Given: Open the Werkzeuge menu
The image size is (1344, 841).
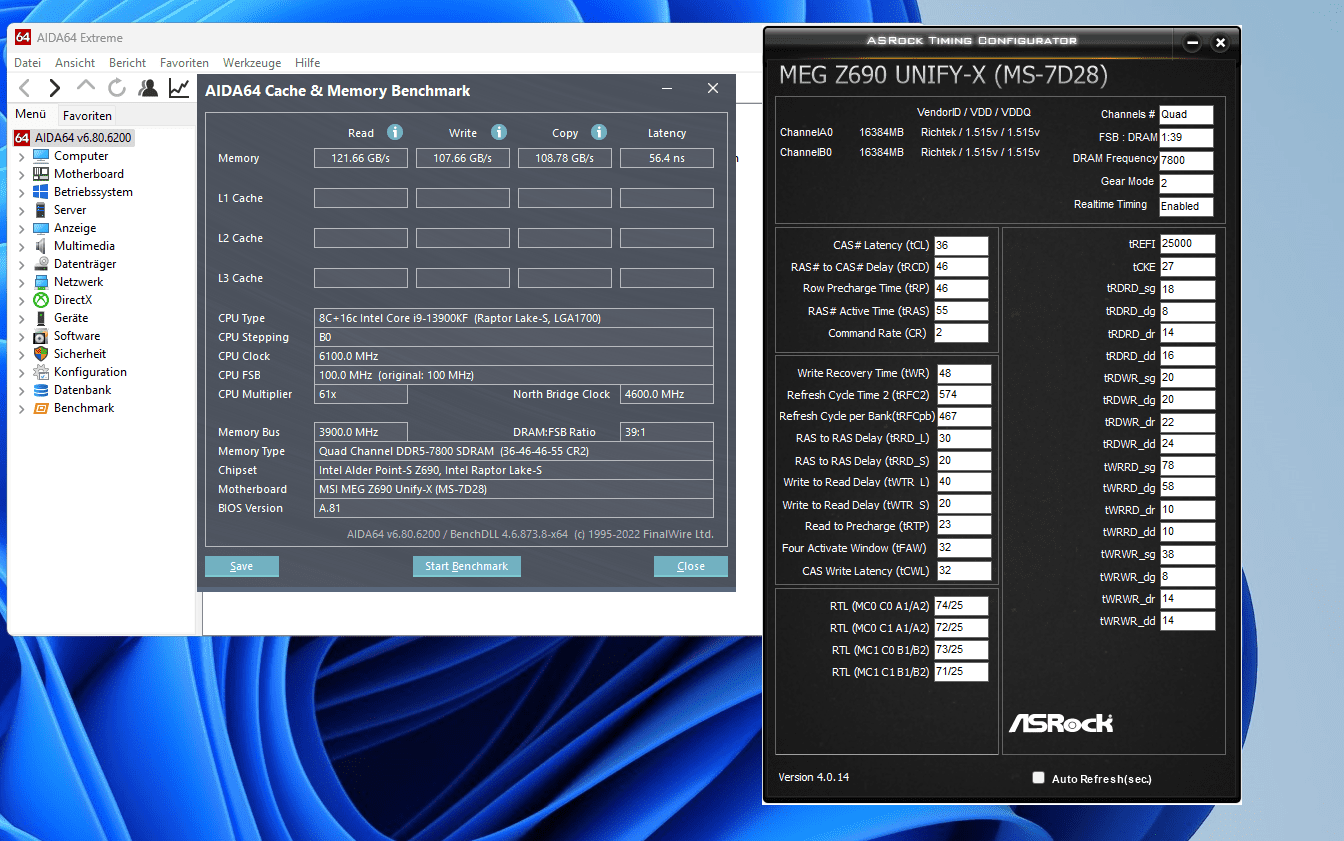Looking at the screenshot, I should (252, 62).
